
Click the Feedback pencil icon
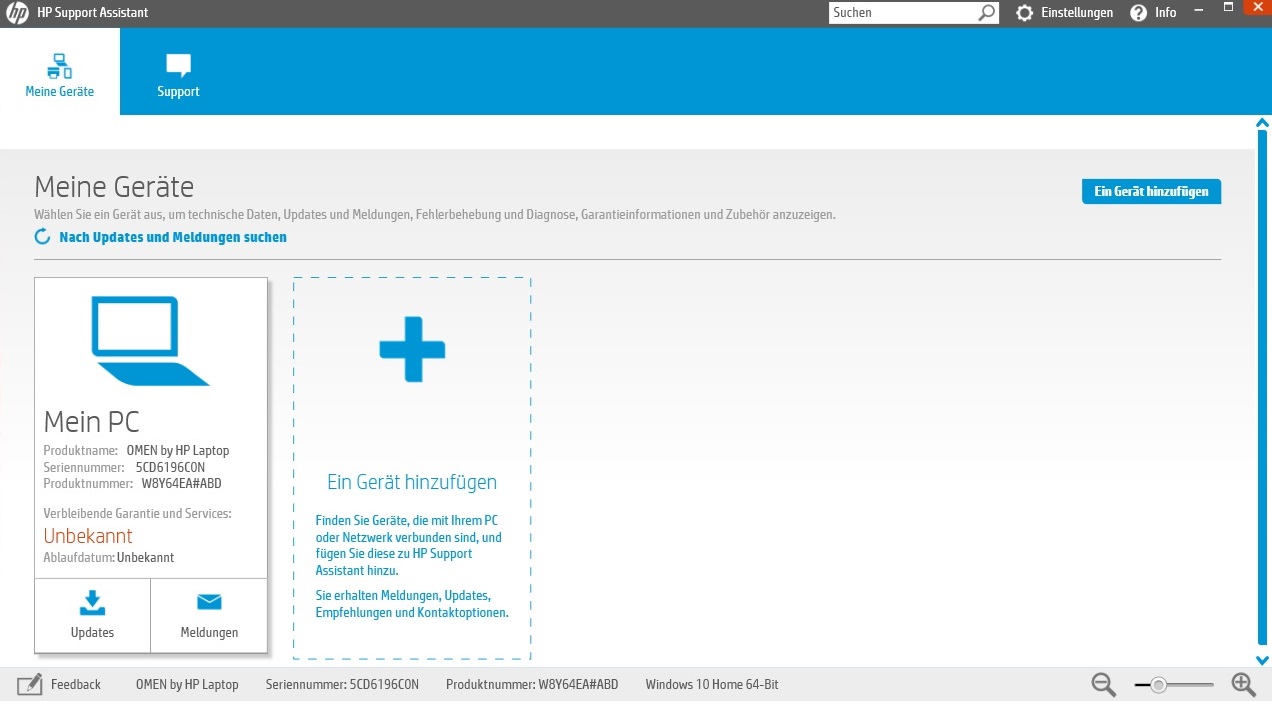(30, 685)
